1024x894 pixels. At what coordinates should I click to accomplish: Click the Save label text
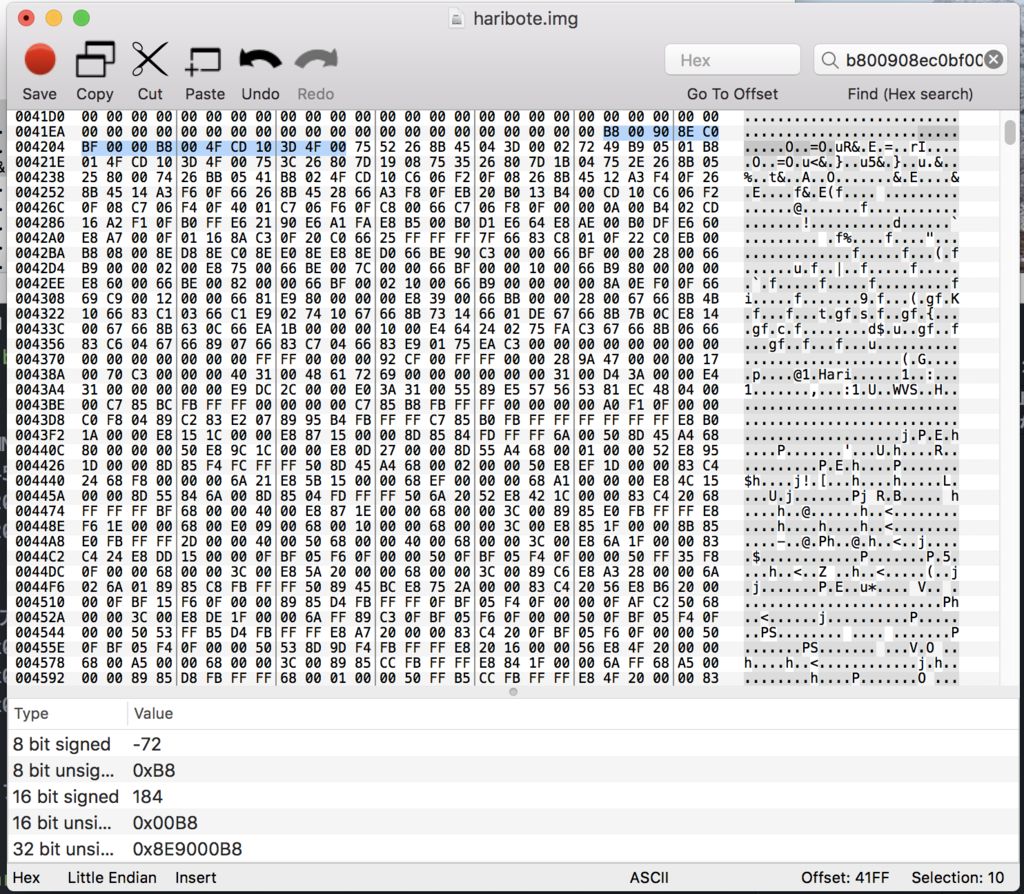click(39, 93)
